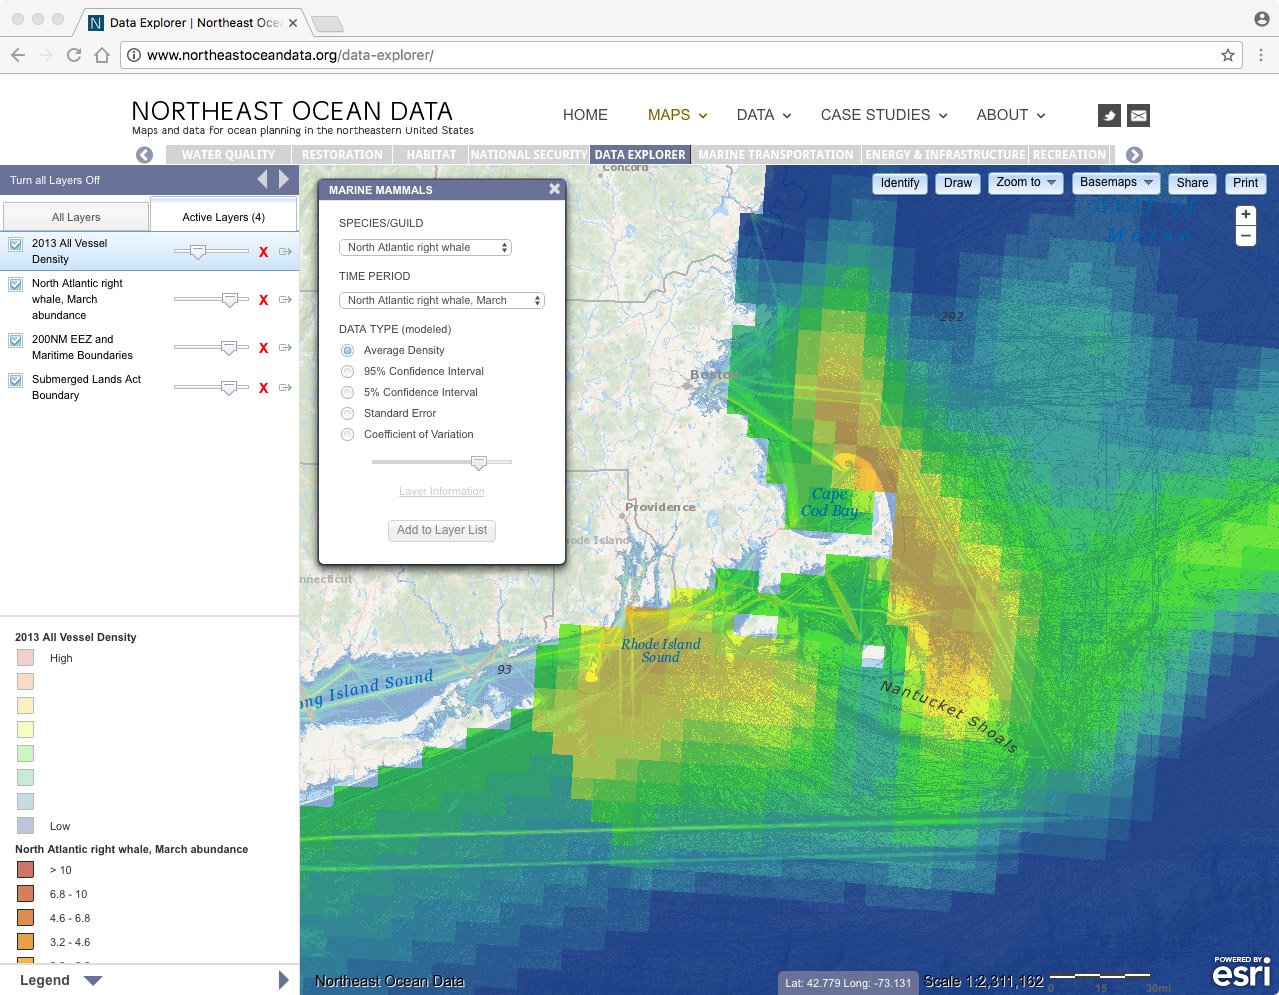Image resolution: width=1279 pixels, height=995 pixels.
Task: Uncheck 200NM EEZ and Maritime Boundaries
Action: click(x=16, y=340)
